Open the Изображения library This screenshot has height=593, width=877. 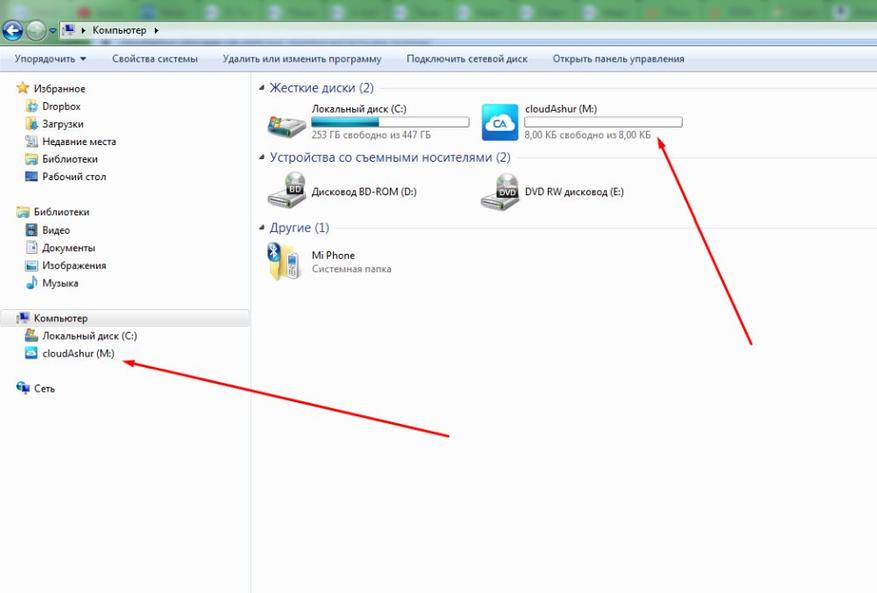click(x=74, y=266)
